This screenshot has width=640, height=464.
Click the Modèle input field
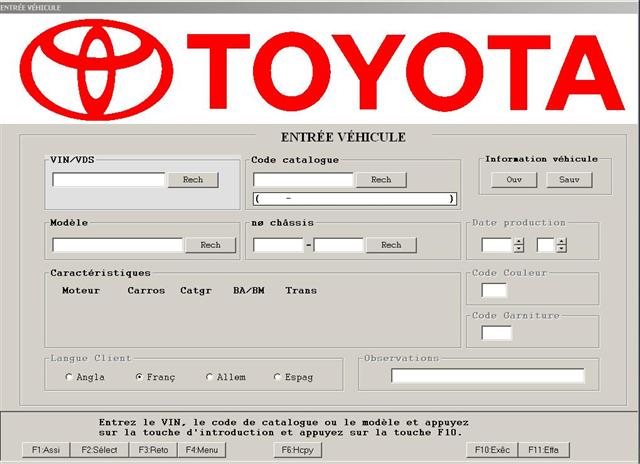point(118,245)
